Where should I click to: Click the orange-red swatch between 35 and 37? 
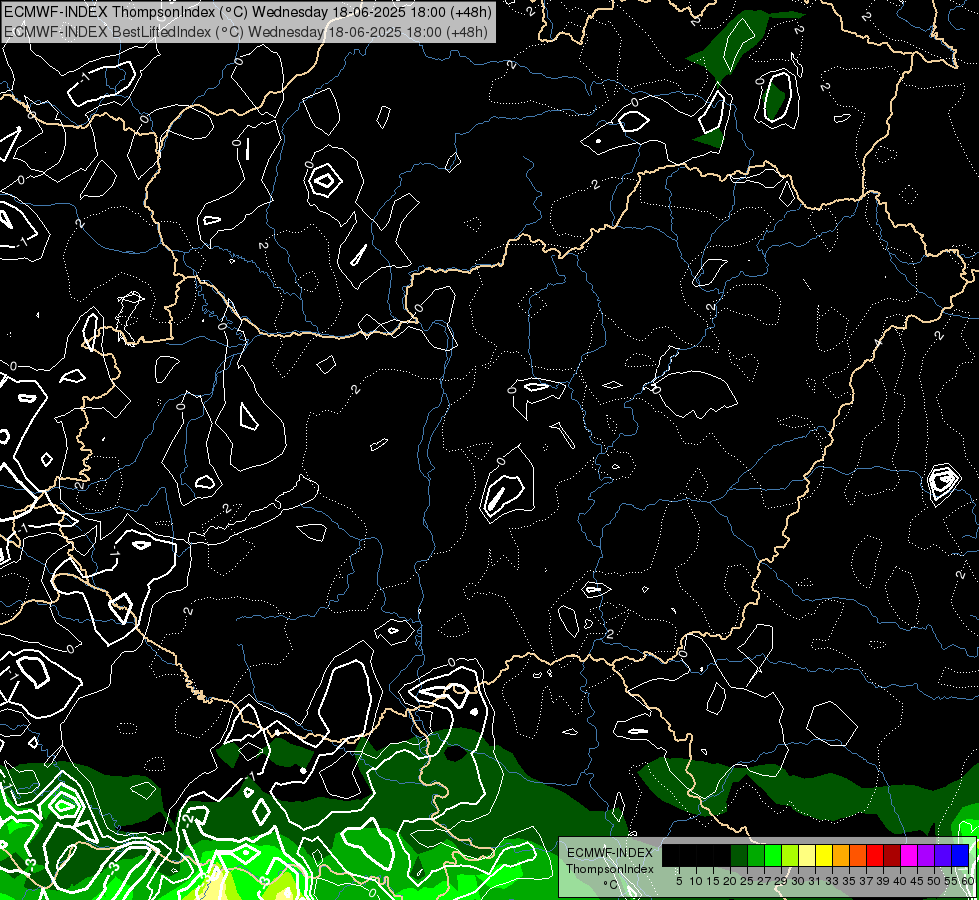(x=858, y=855)
